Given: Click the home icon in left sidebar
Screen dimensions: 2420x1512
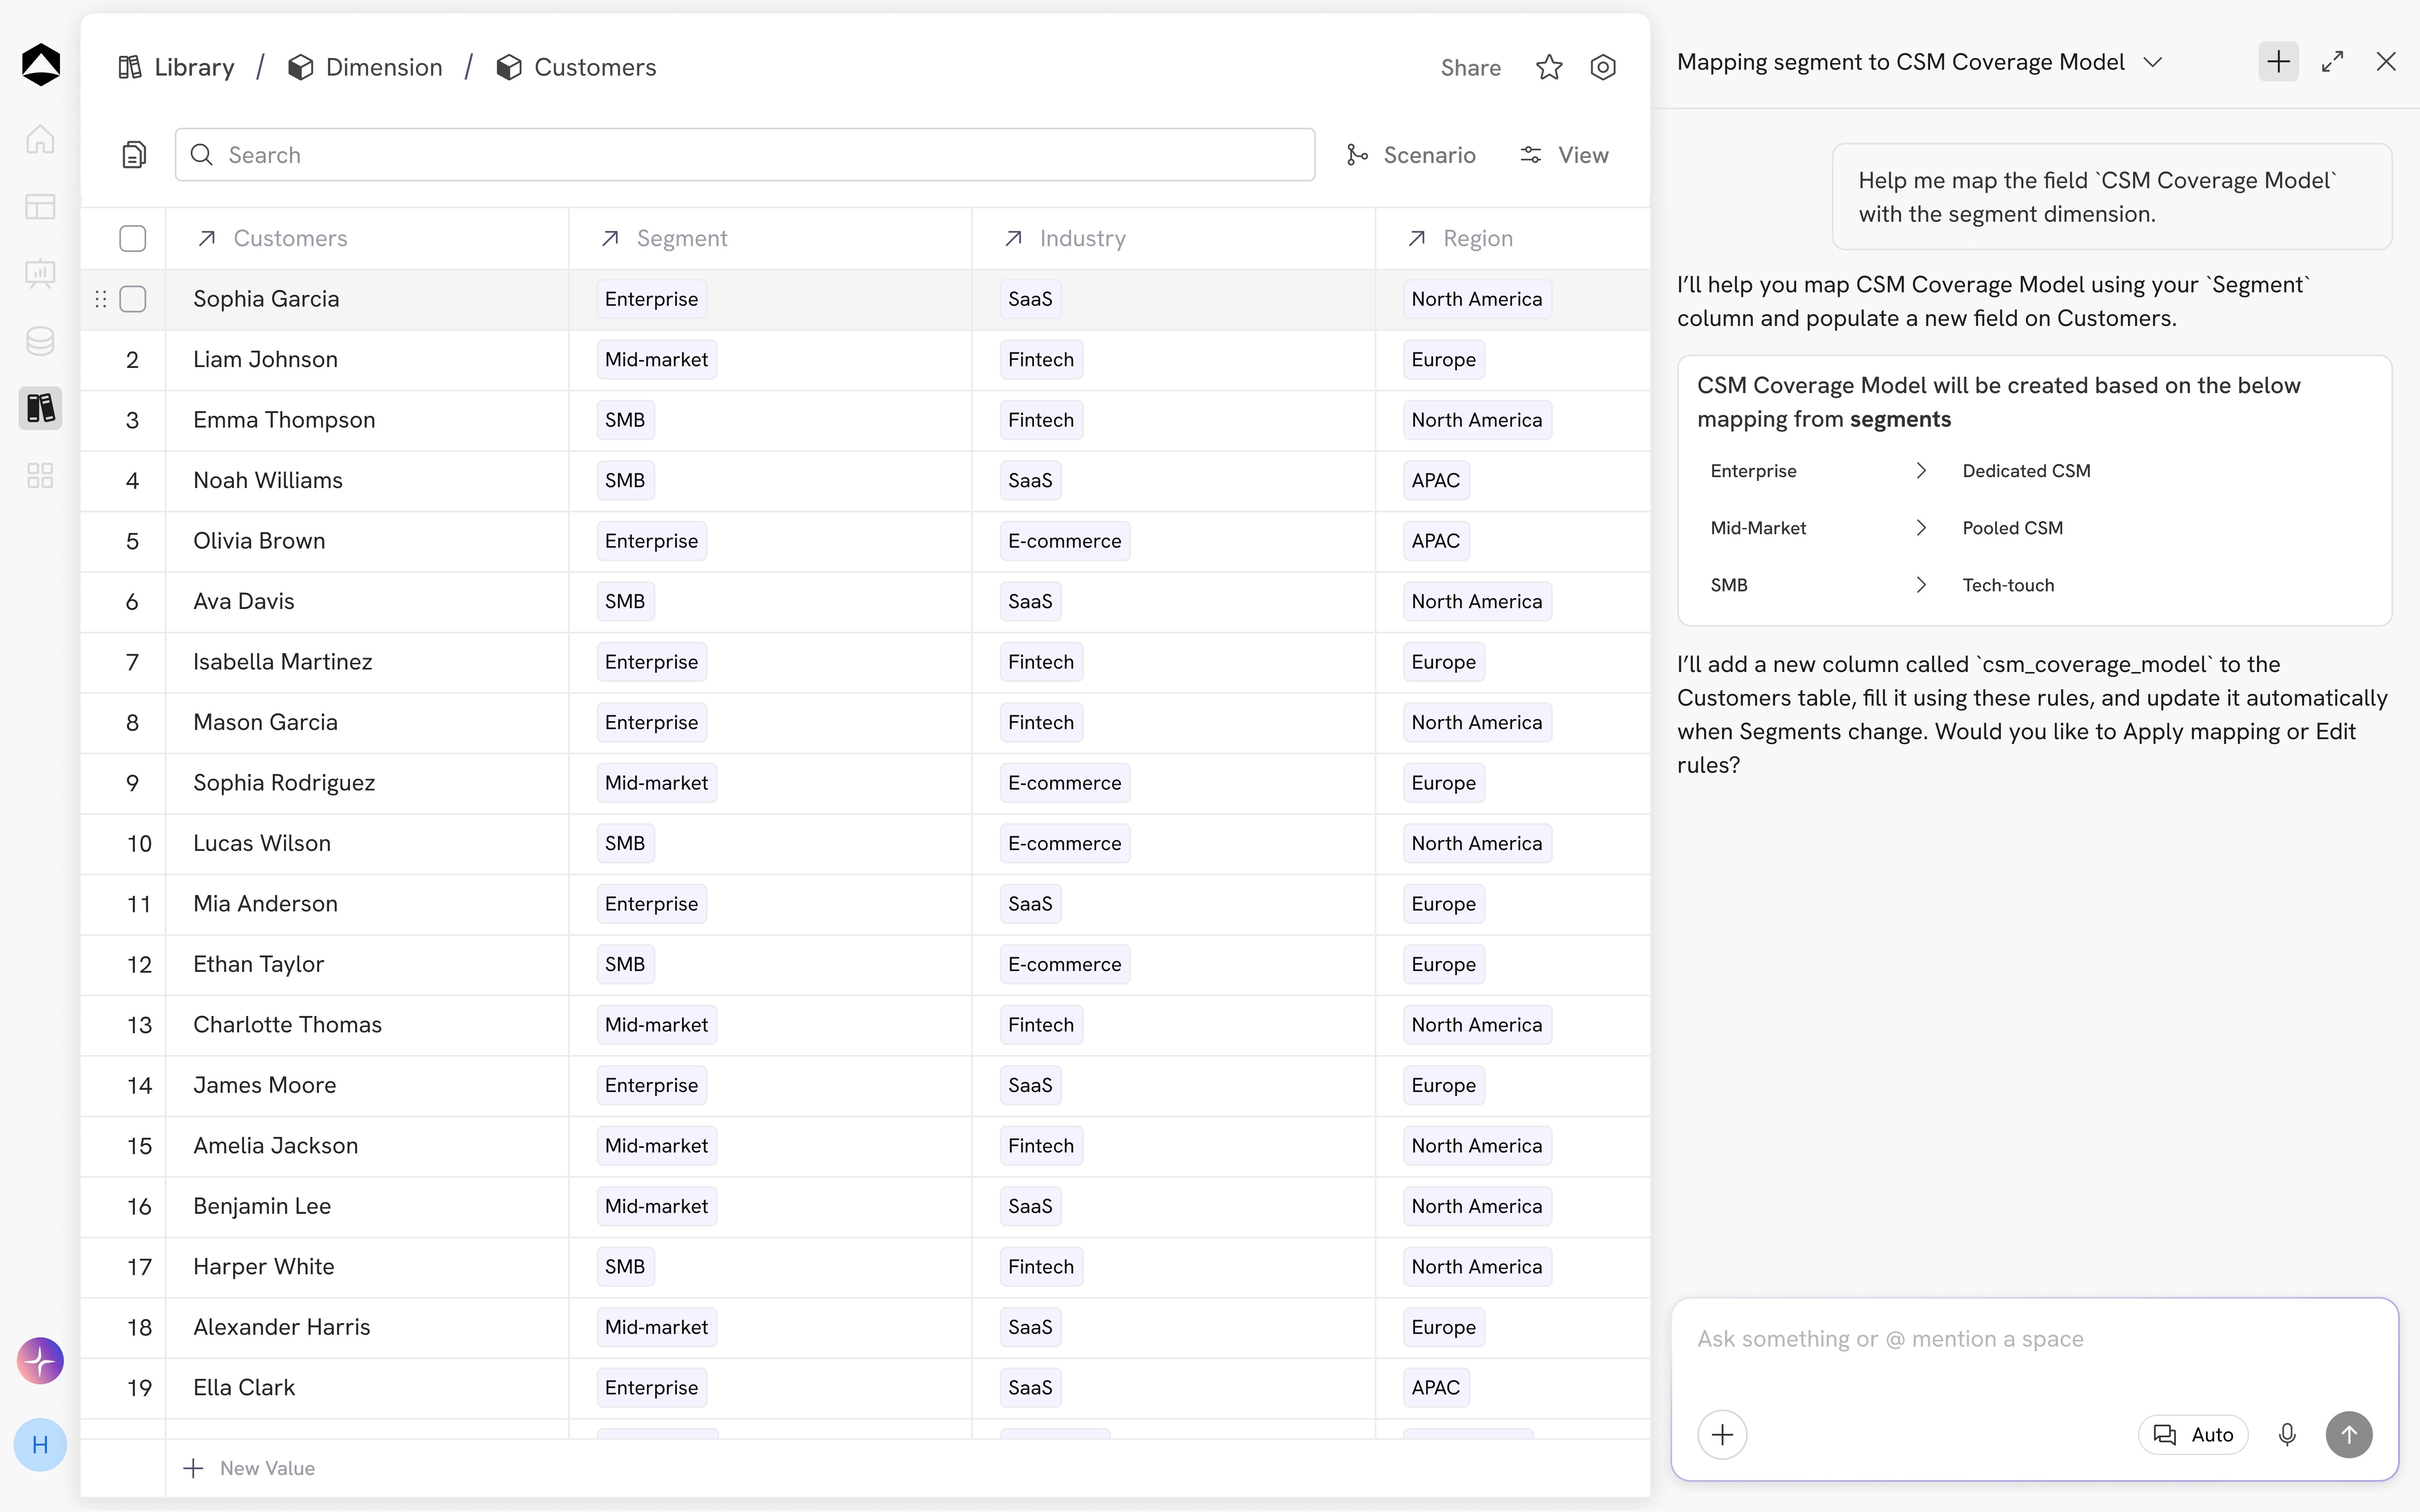Looking at the screenshot, I should click(40, 139).
